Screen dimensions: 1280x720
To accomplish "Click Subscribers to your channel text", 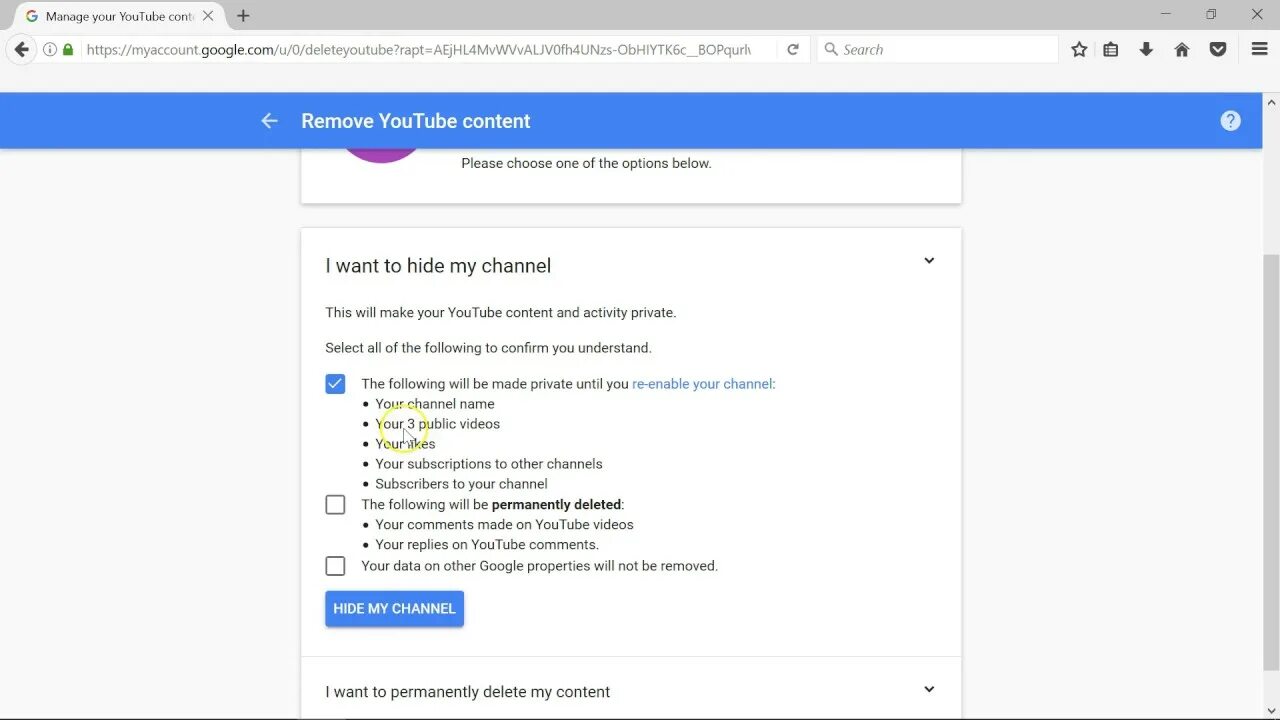I will [x=461, y=484].
